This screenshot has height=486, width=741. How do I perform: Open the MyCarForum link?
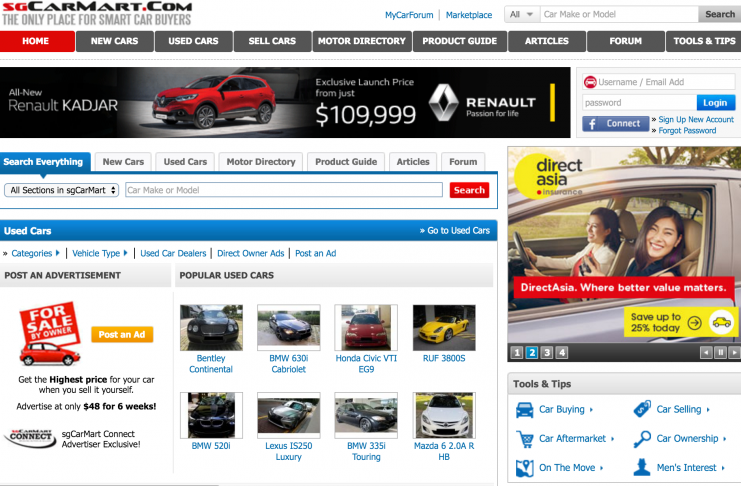409,15
